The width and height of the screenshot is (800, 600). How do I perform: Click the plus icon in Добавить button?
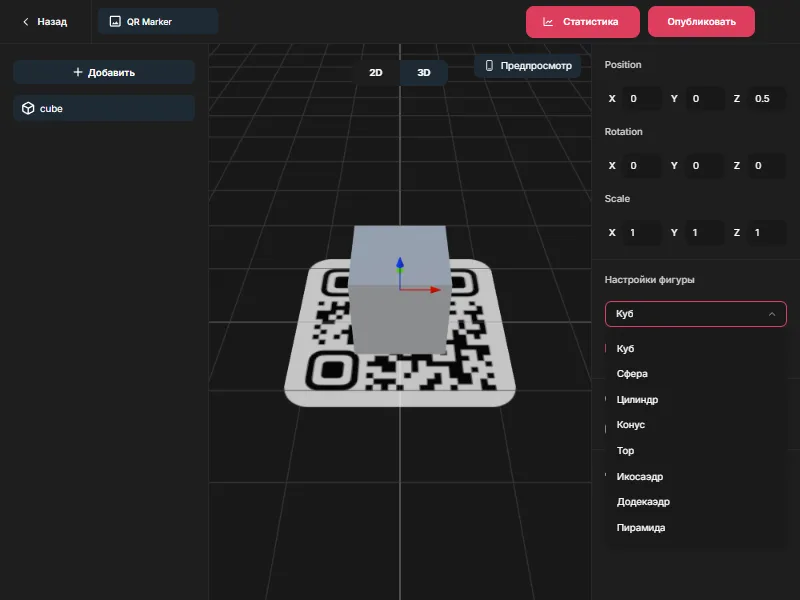click(x=78, y=72)
